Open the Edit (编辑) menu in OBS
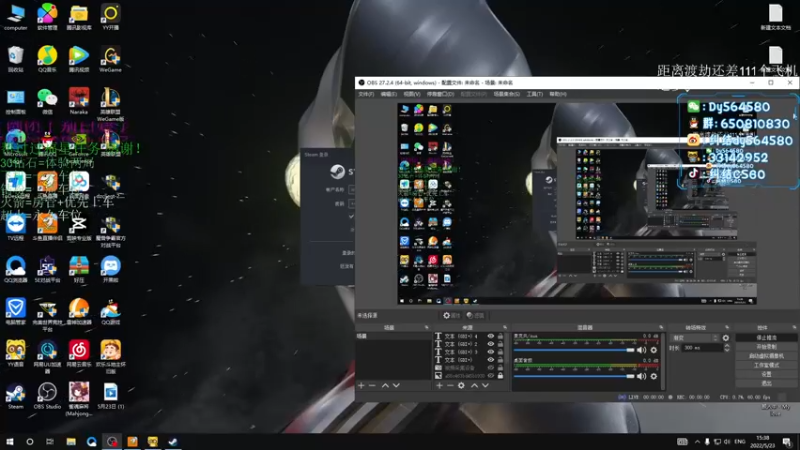Viewport: 800px width, 450px height. pyautogui.click(x=388, y=94)
